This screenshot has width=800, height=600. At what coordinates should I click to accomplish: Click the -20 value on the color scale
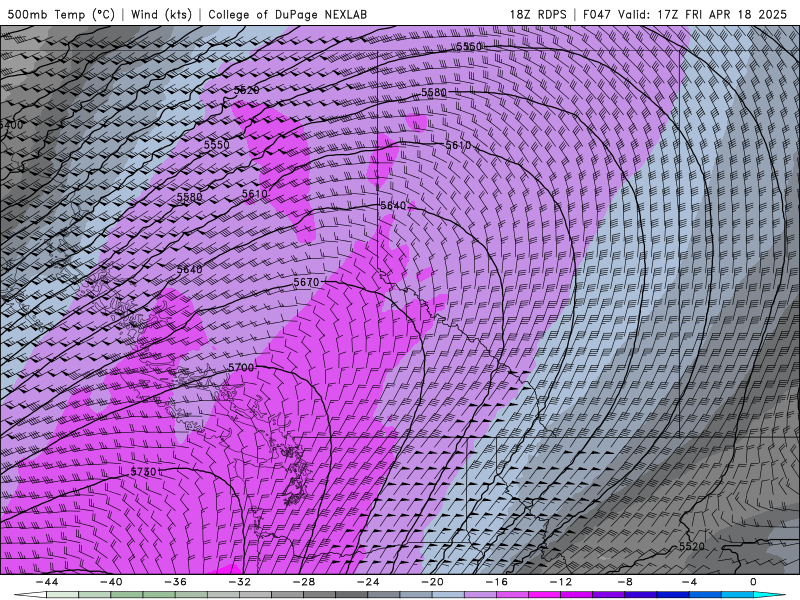click(x=432, y=582)
